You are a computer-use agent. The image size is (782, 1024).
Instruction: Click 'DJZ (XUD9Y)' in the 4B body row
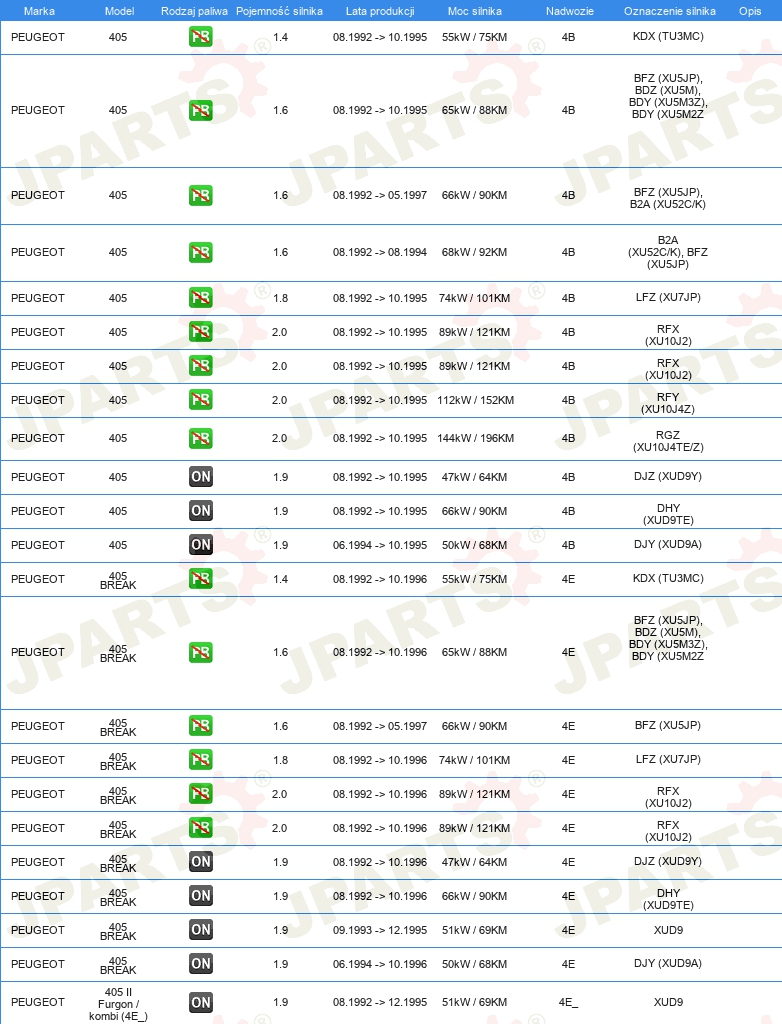pyautogui.click(x=668, y=476)
